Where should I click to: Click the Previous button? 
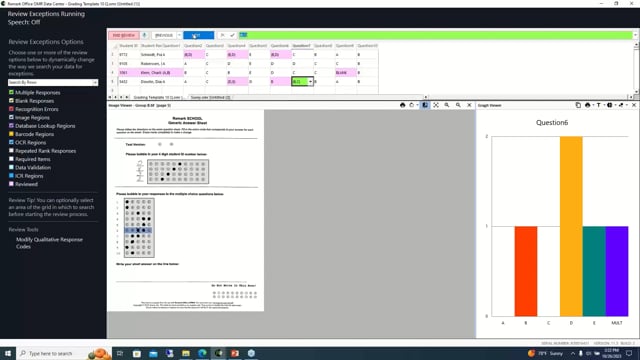164,35
